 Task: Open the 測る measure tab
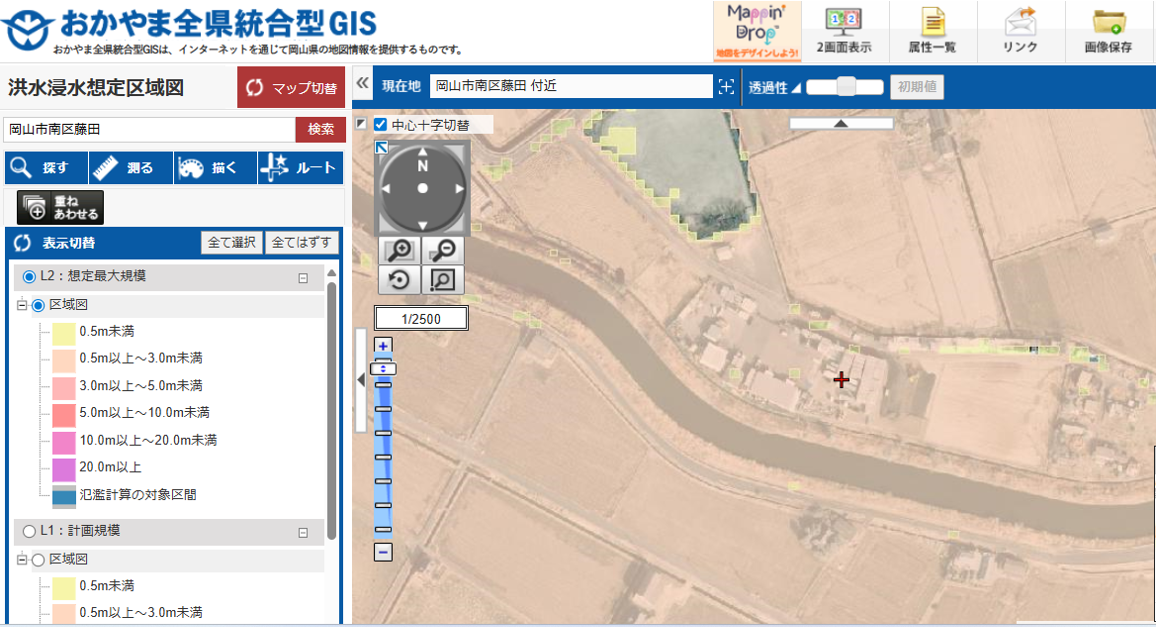[129, 168]
